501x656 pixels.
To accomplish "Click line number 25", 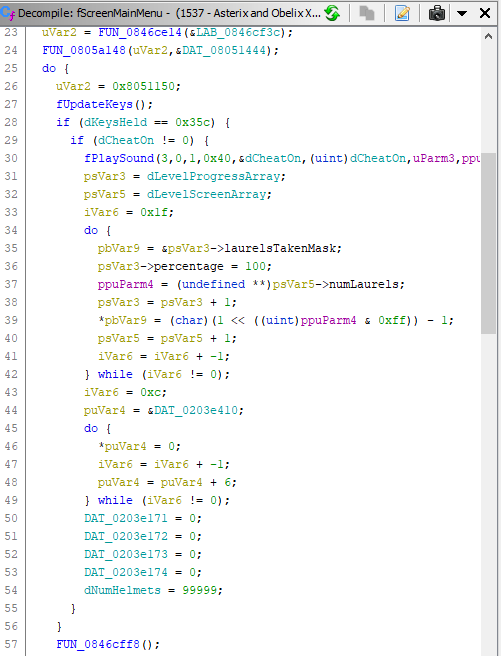I will click(11, 68).
